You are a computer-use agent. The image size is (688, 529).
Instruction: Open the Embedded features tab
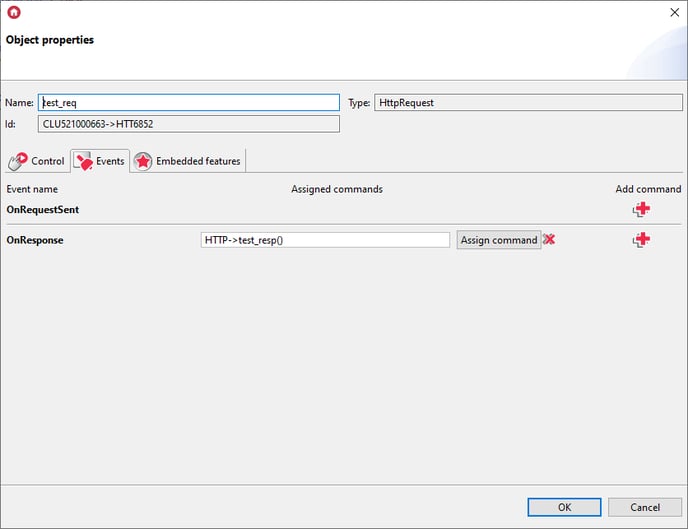tap(188, 161)
